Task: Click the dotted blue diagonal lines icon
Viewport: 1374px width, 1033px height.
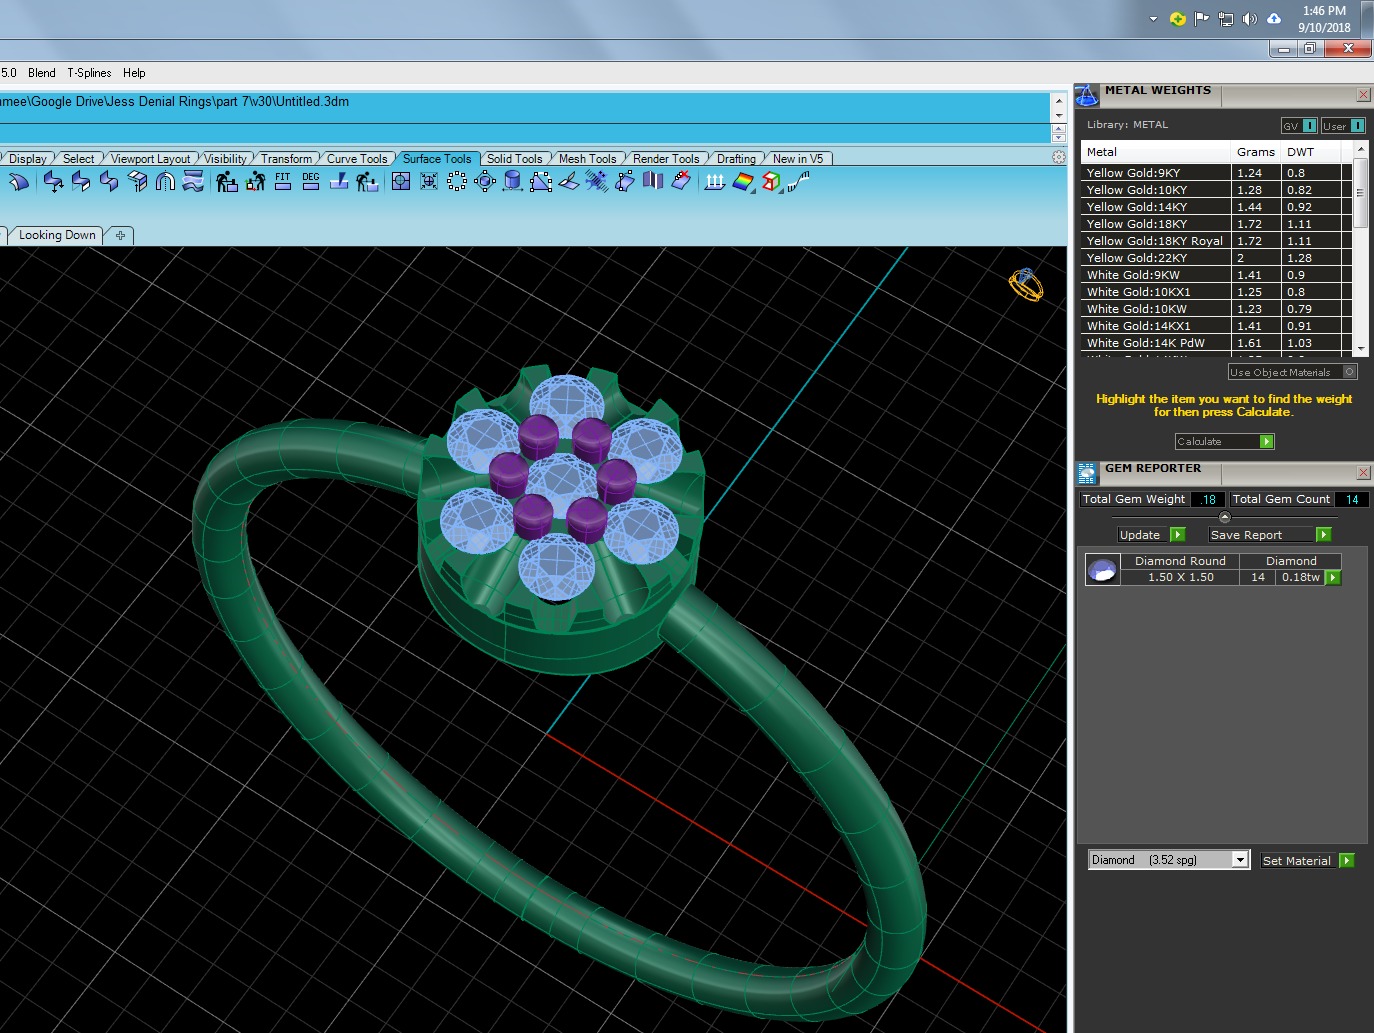Action: (x=597, y=181)
